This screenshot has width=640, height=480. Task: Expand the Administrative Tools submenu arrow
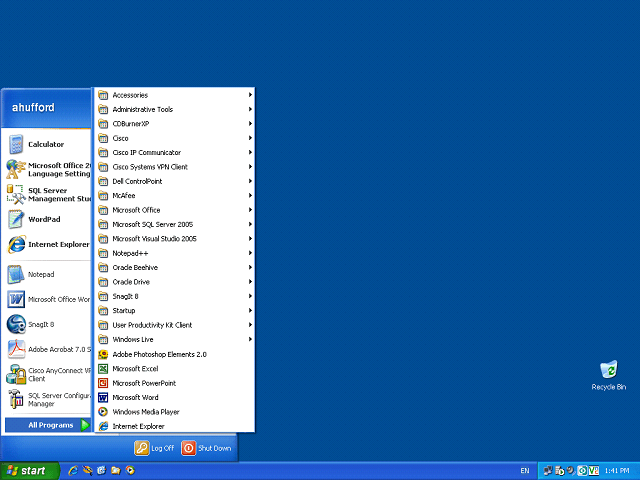click(250, 109)
